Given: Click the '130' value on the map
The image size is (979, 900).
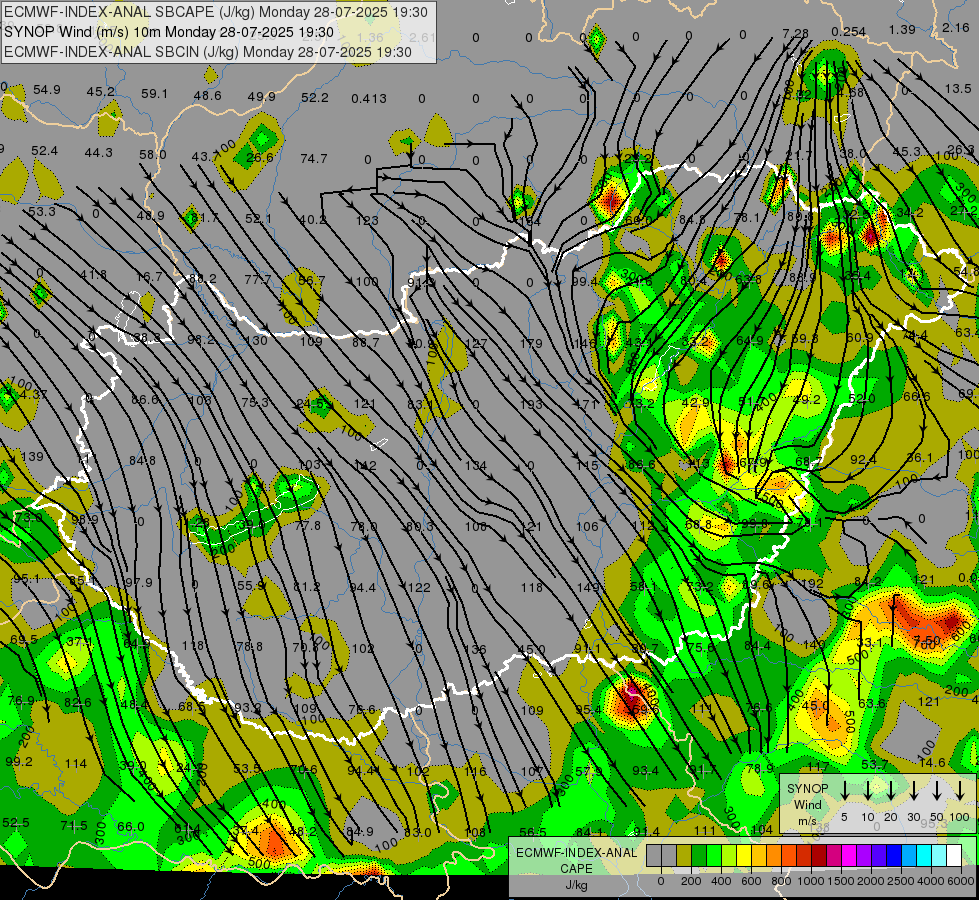Looking at the screenshot, I should (x=256, y=341).
